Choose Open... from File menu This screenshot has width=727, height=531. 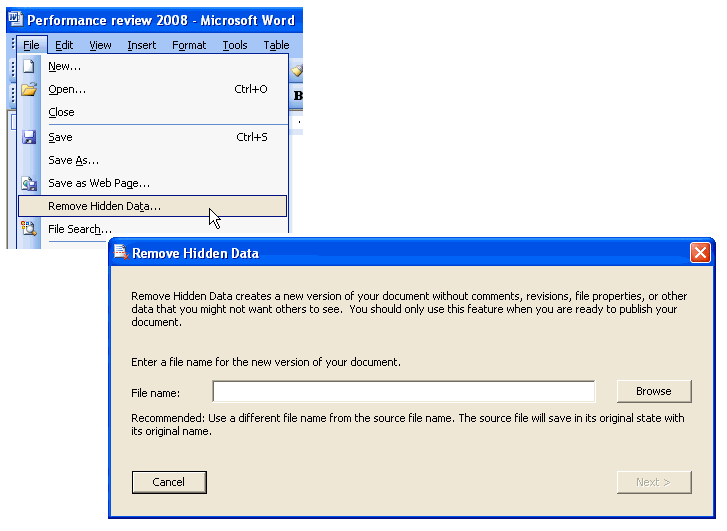[153, 89]
